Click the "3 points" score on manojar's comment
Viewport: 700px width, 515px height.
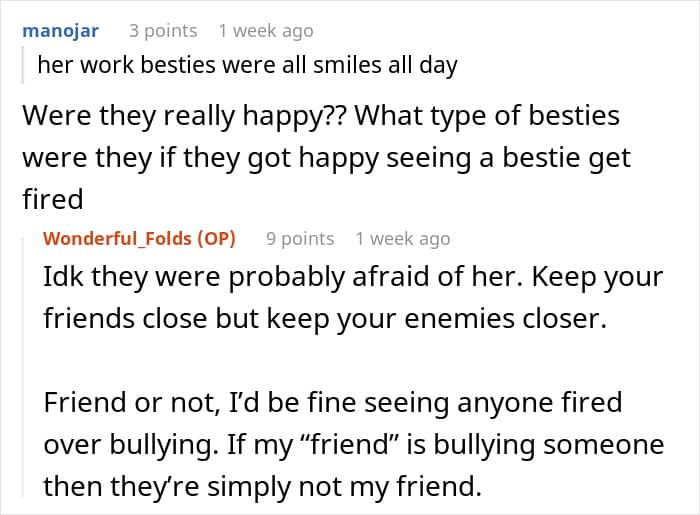click(163, 31)
